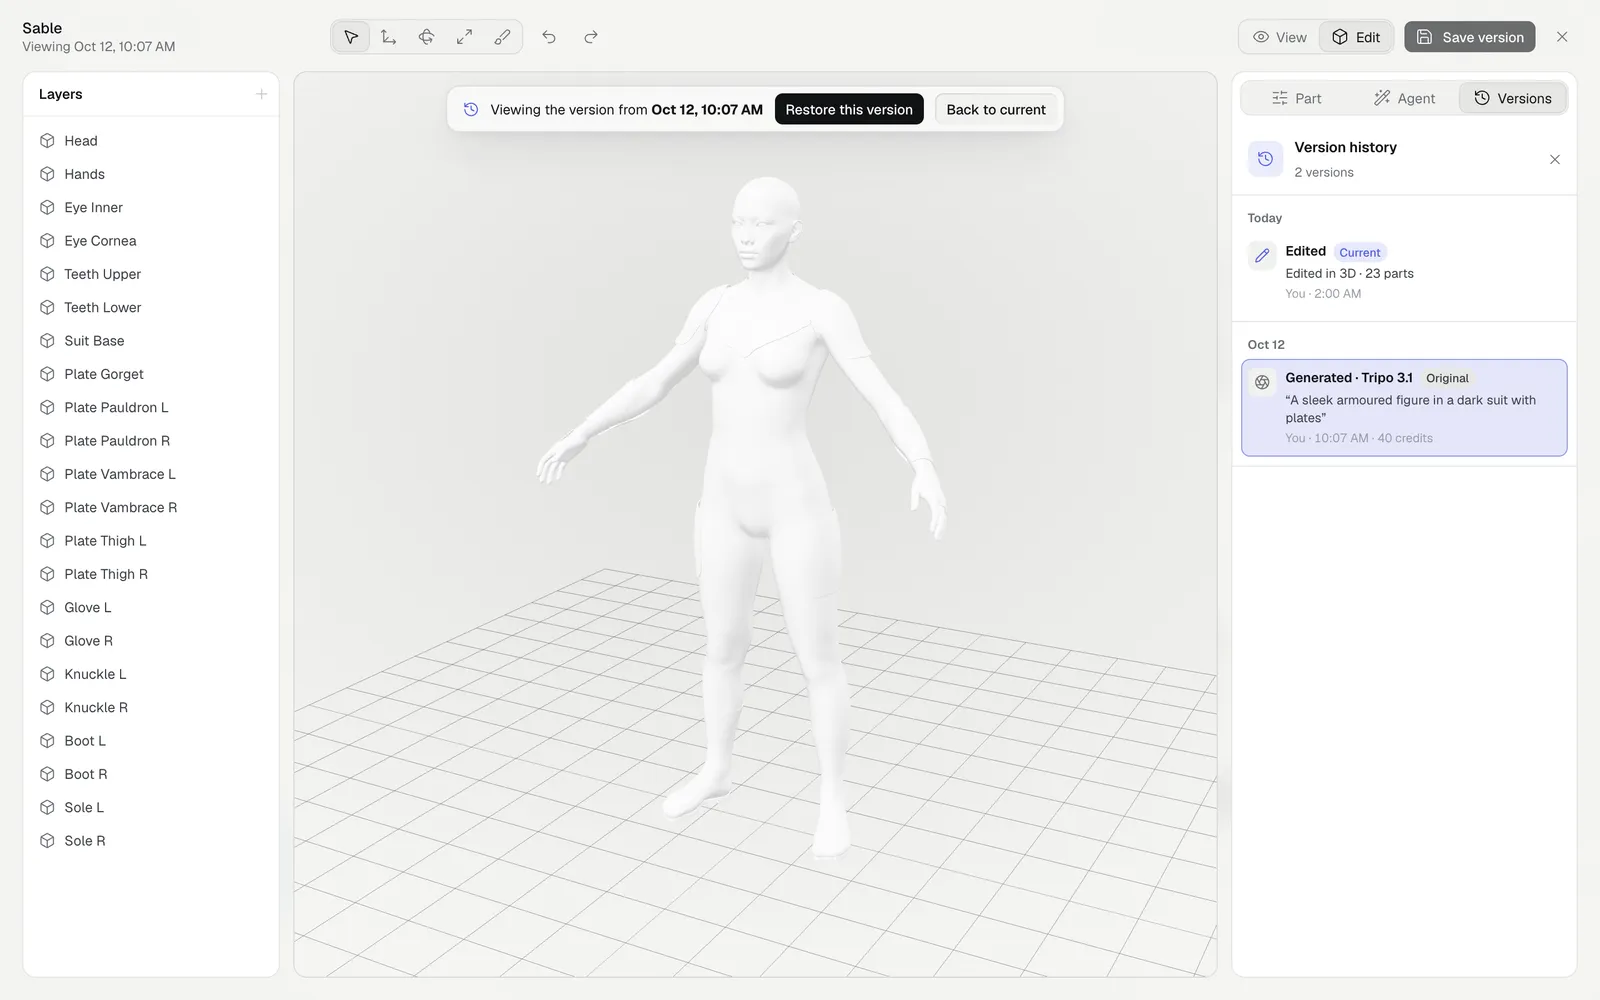Select the Generated Tripo 3.1 Original version
This screenshot has width=1600, height=1000.
click(1404, 408)
